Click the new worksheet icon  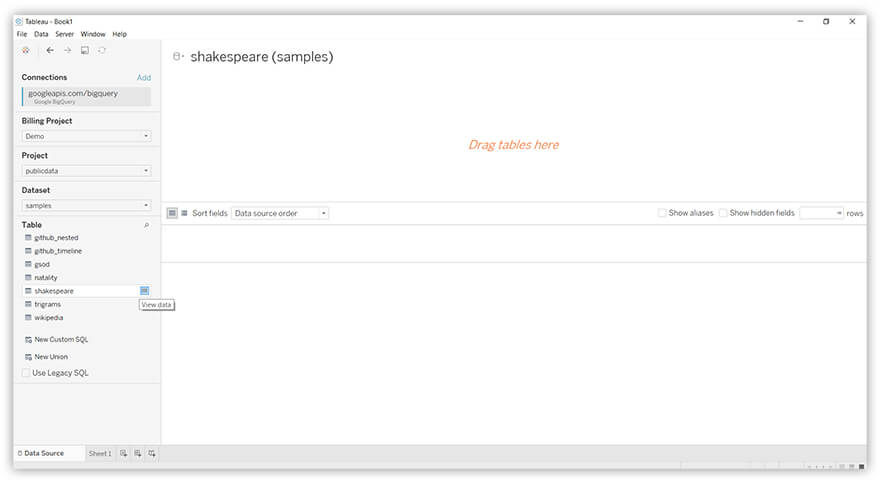click(x=123, y=454)
